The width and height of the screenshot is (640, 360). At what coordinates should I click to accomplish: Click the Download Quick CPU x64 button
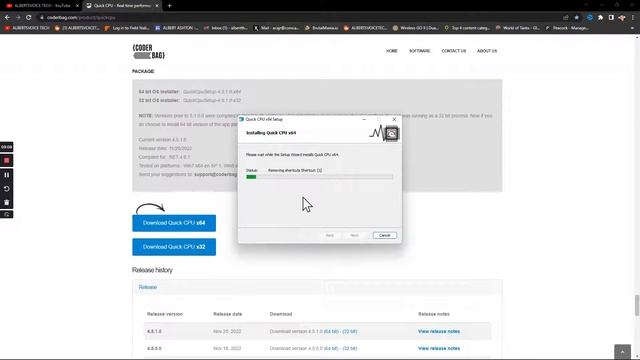pos(174,223)
